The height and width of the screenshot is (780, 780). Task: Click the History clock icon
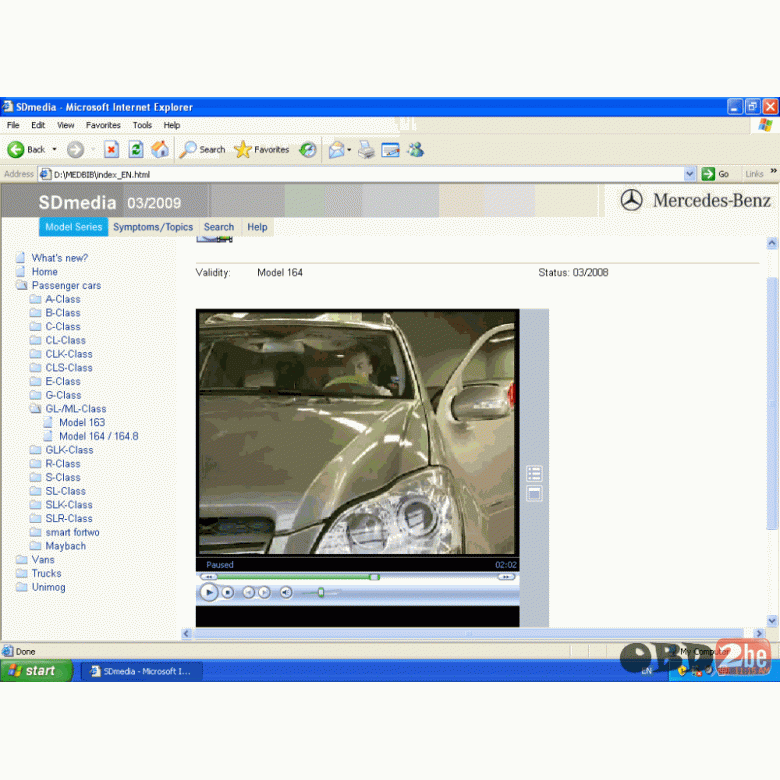[x=308, y=149]
